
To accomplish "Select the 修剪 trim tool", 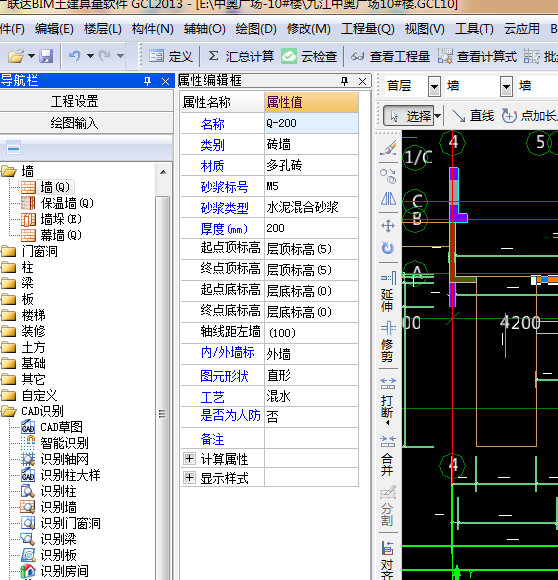I will click(388, 342).
